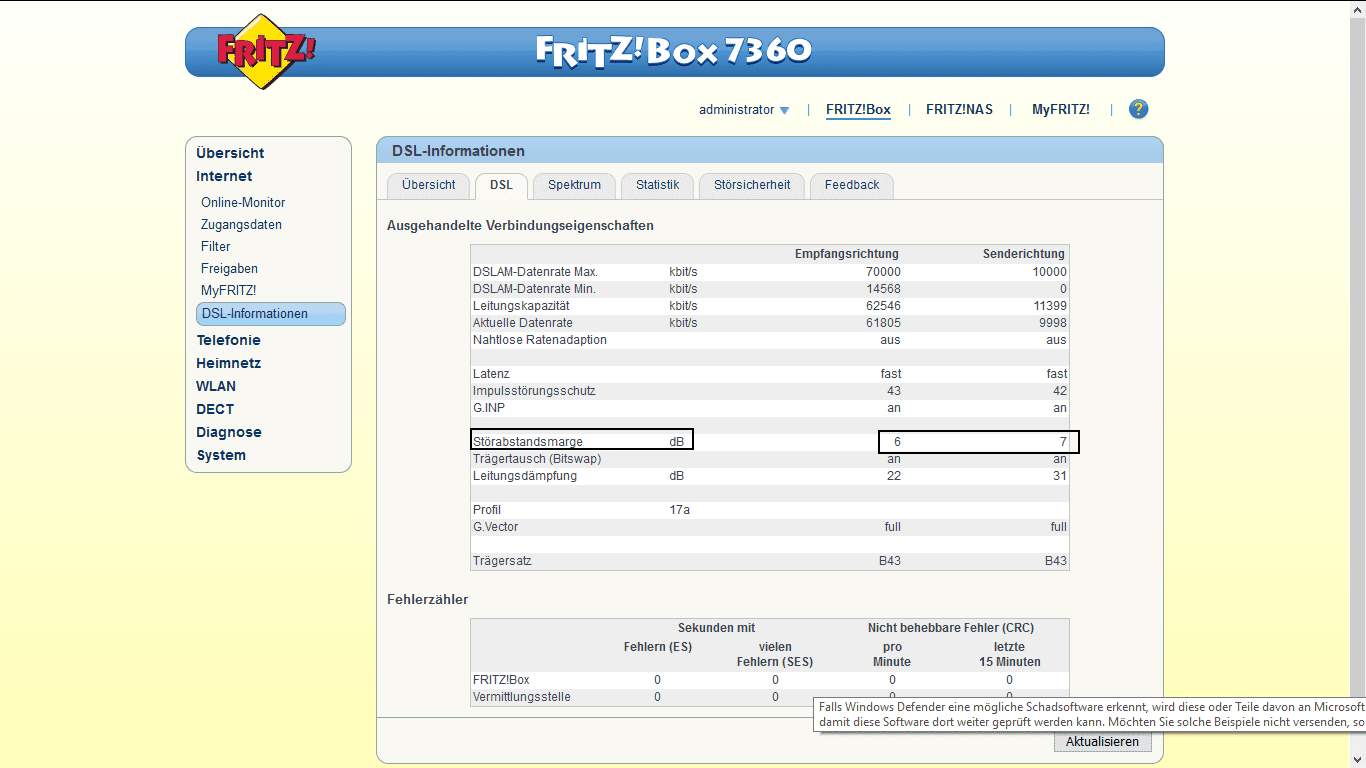Click the Fehlern (ES) column header
This screenshot has height=768, width=1366.
point(658,647)
